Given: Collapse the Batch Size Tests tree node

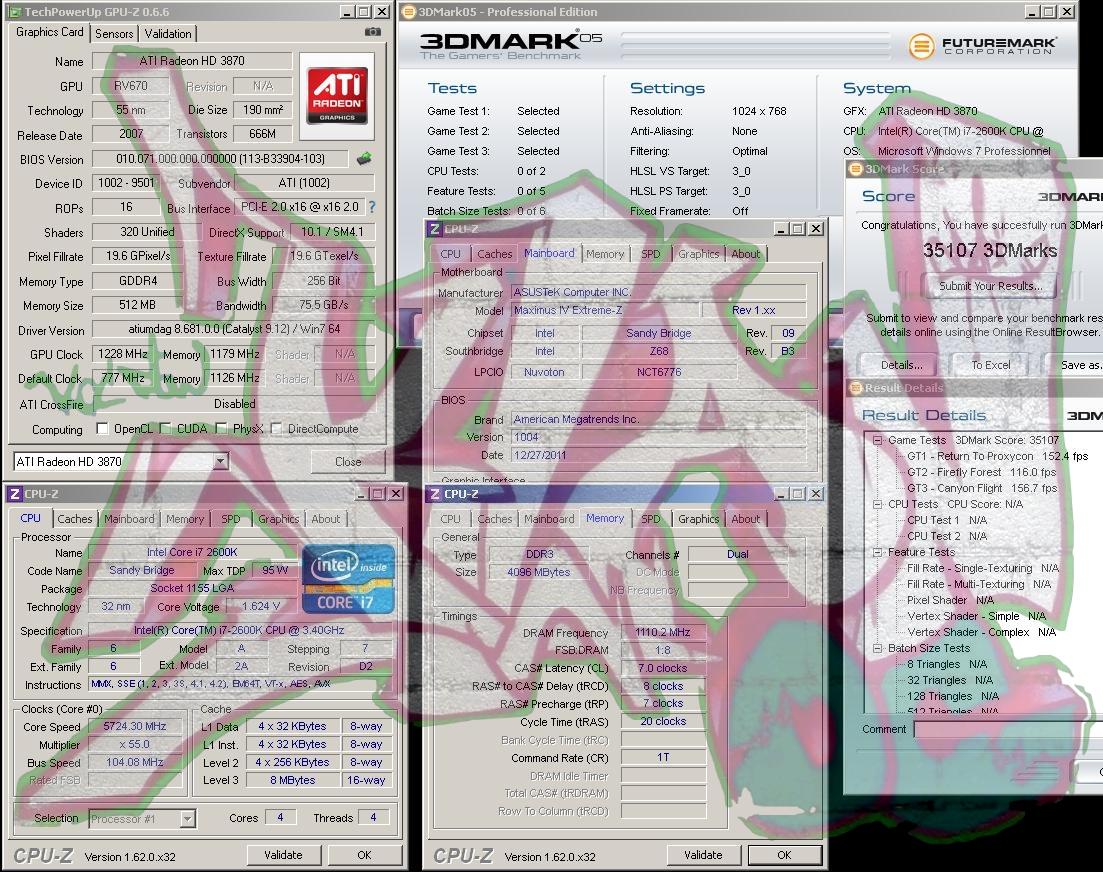Looking at the screenshot, I should point(877,648).
